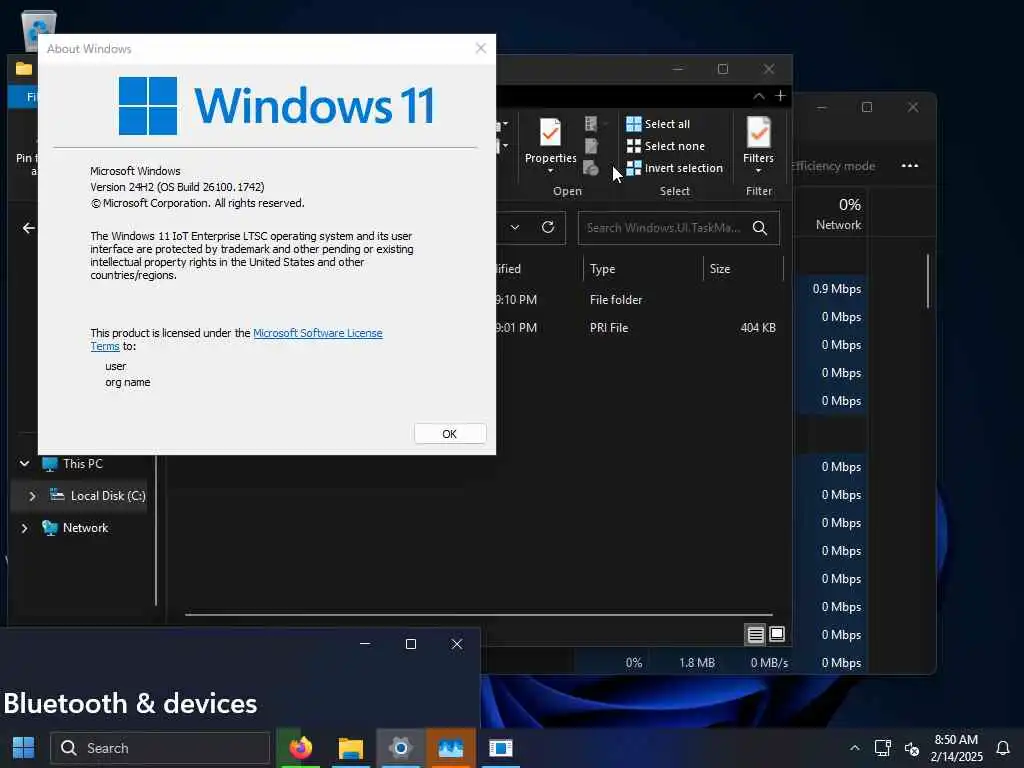The height and width of the screenshot is (768, 1024).
Task: Refresh the File Explorer folder view
Action: pos(548,227)
